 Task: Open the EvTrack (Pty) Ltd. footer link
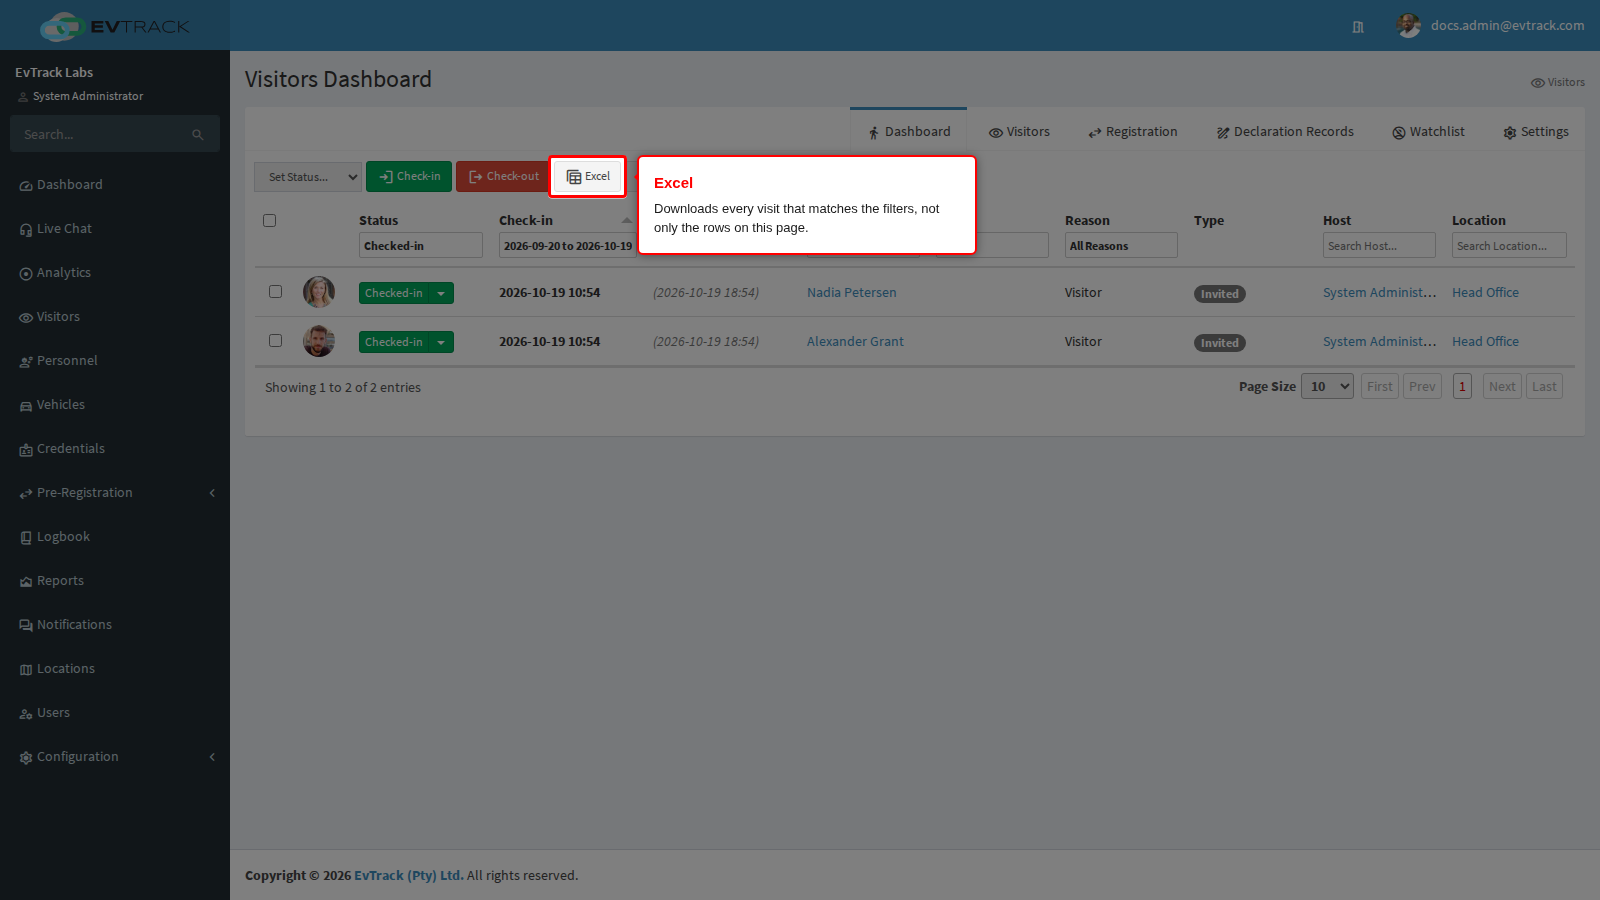408,875
